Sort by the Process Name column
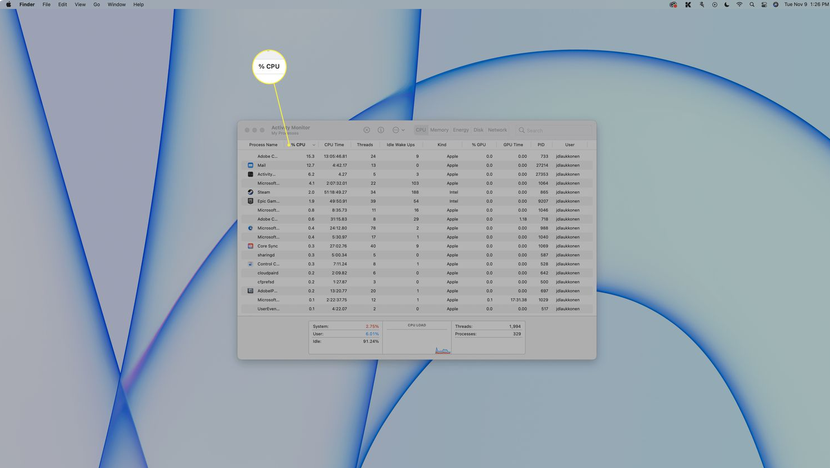 pyautogui.click(x=263, y=145)
